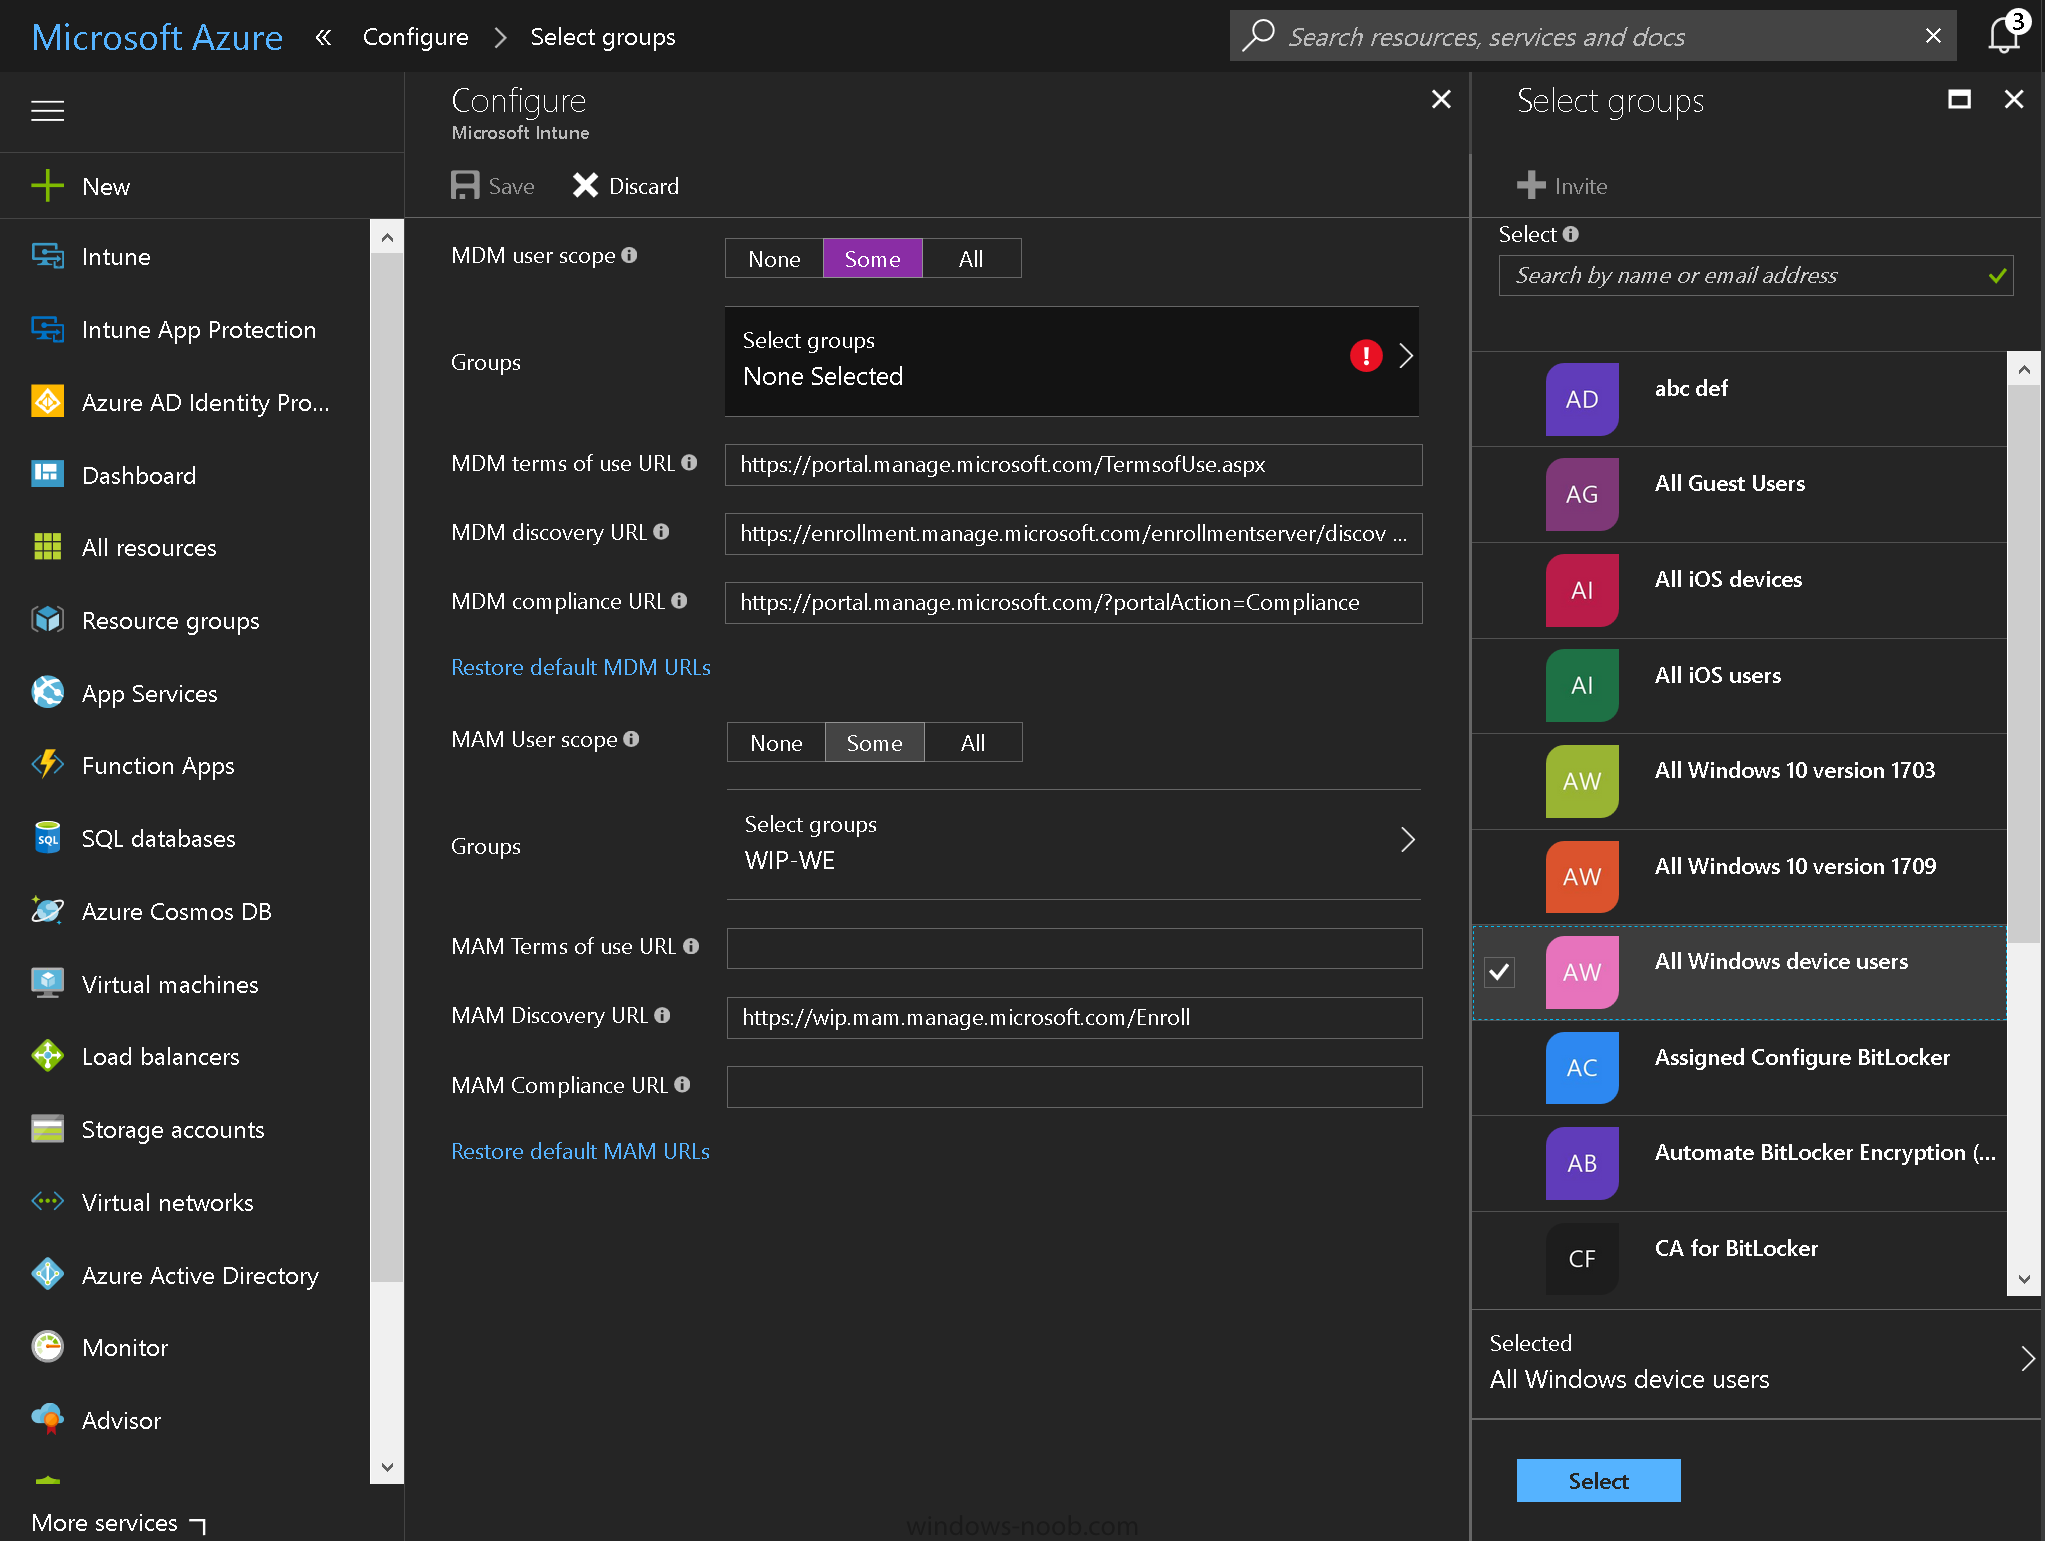Set MAM User scope to All
Screen dimensions: 2045x1541
[x=973, y=743]
